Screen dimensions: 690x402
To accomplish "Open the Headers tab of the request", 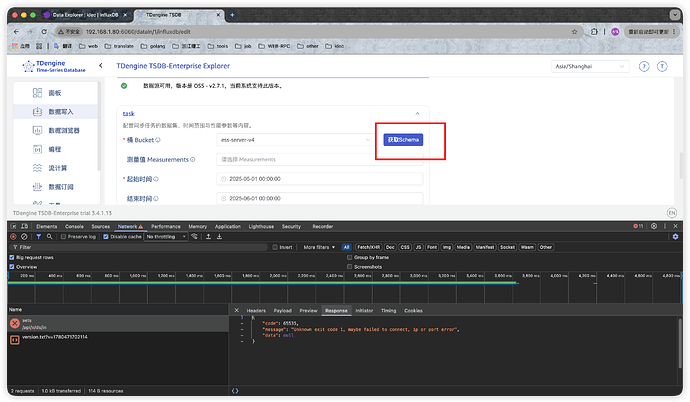I will pyautogui.click(x=256, y=311).
